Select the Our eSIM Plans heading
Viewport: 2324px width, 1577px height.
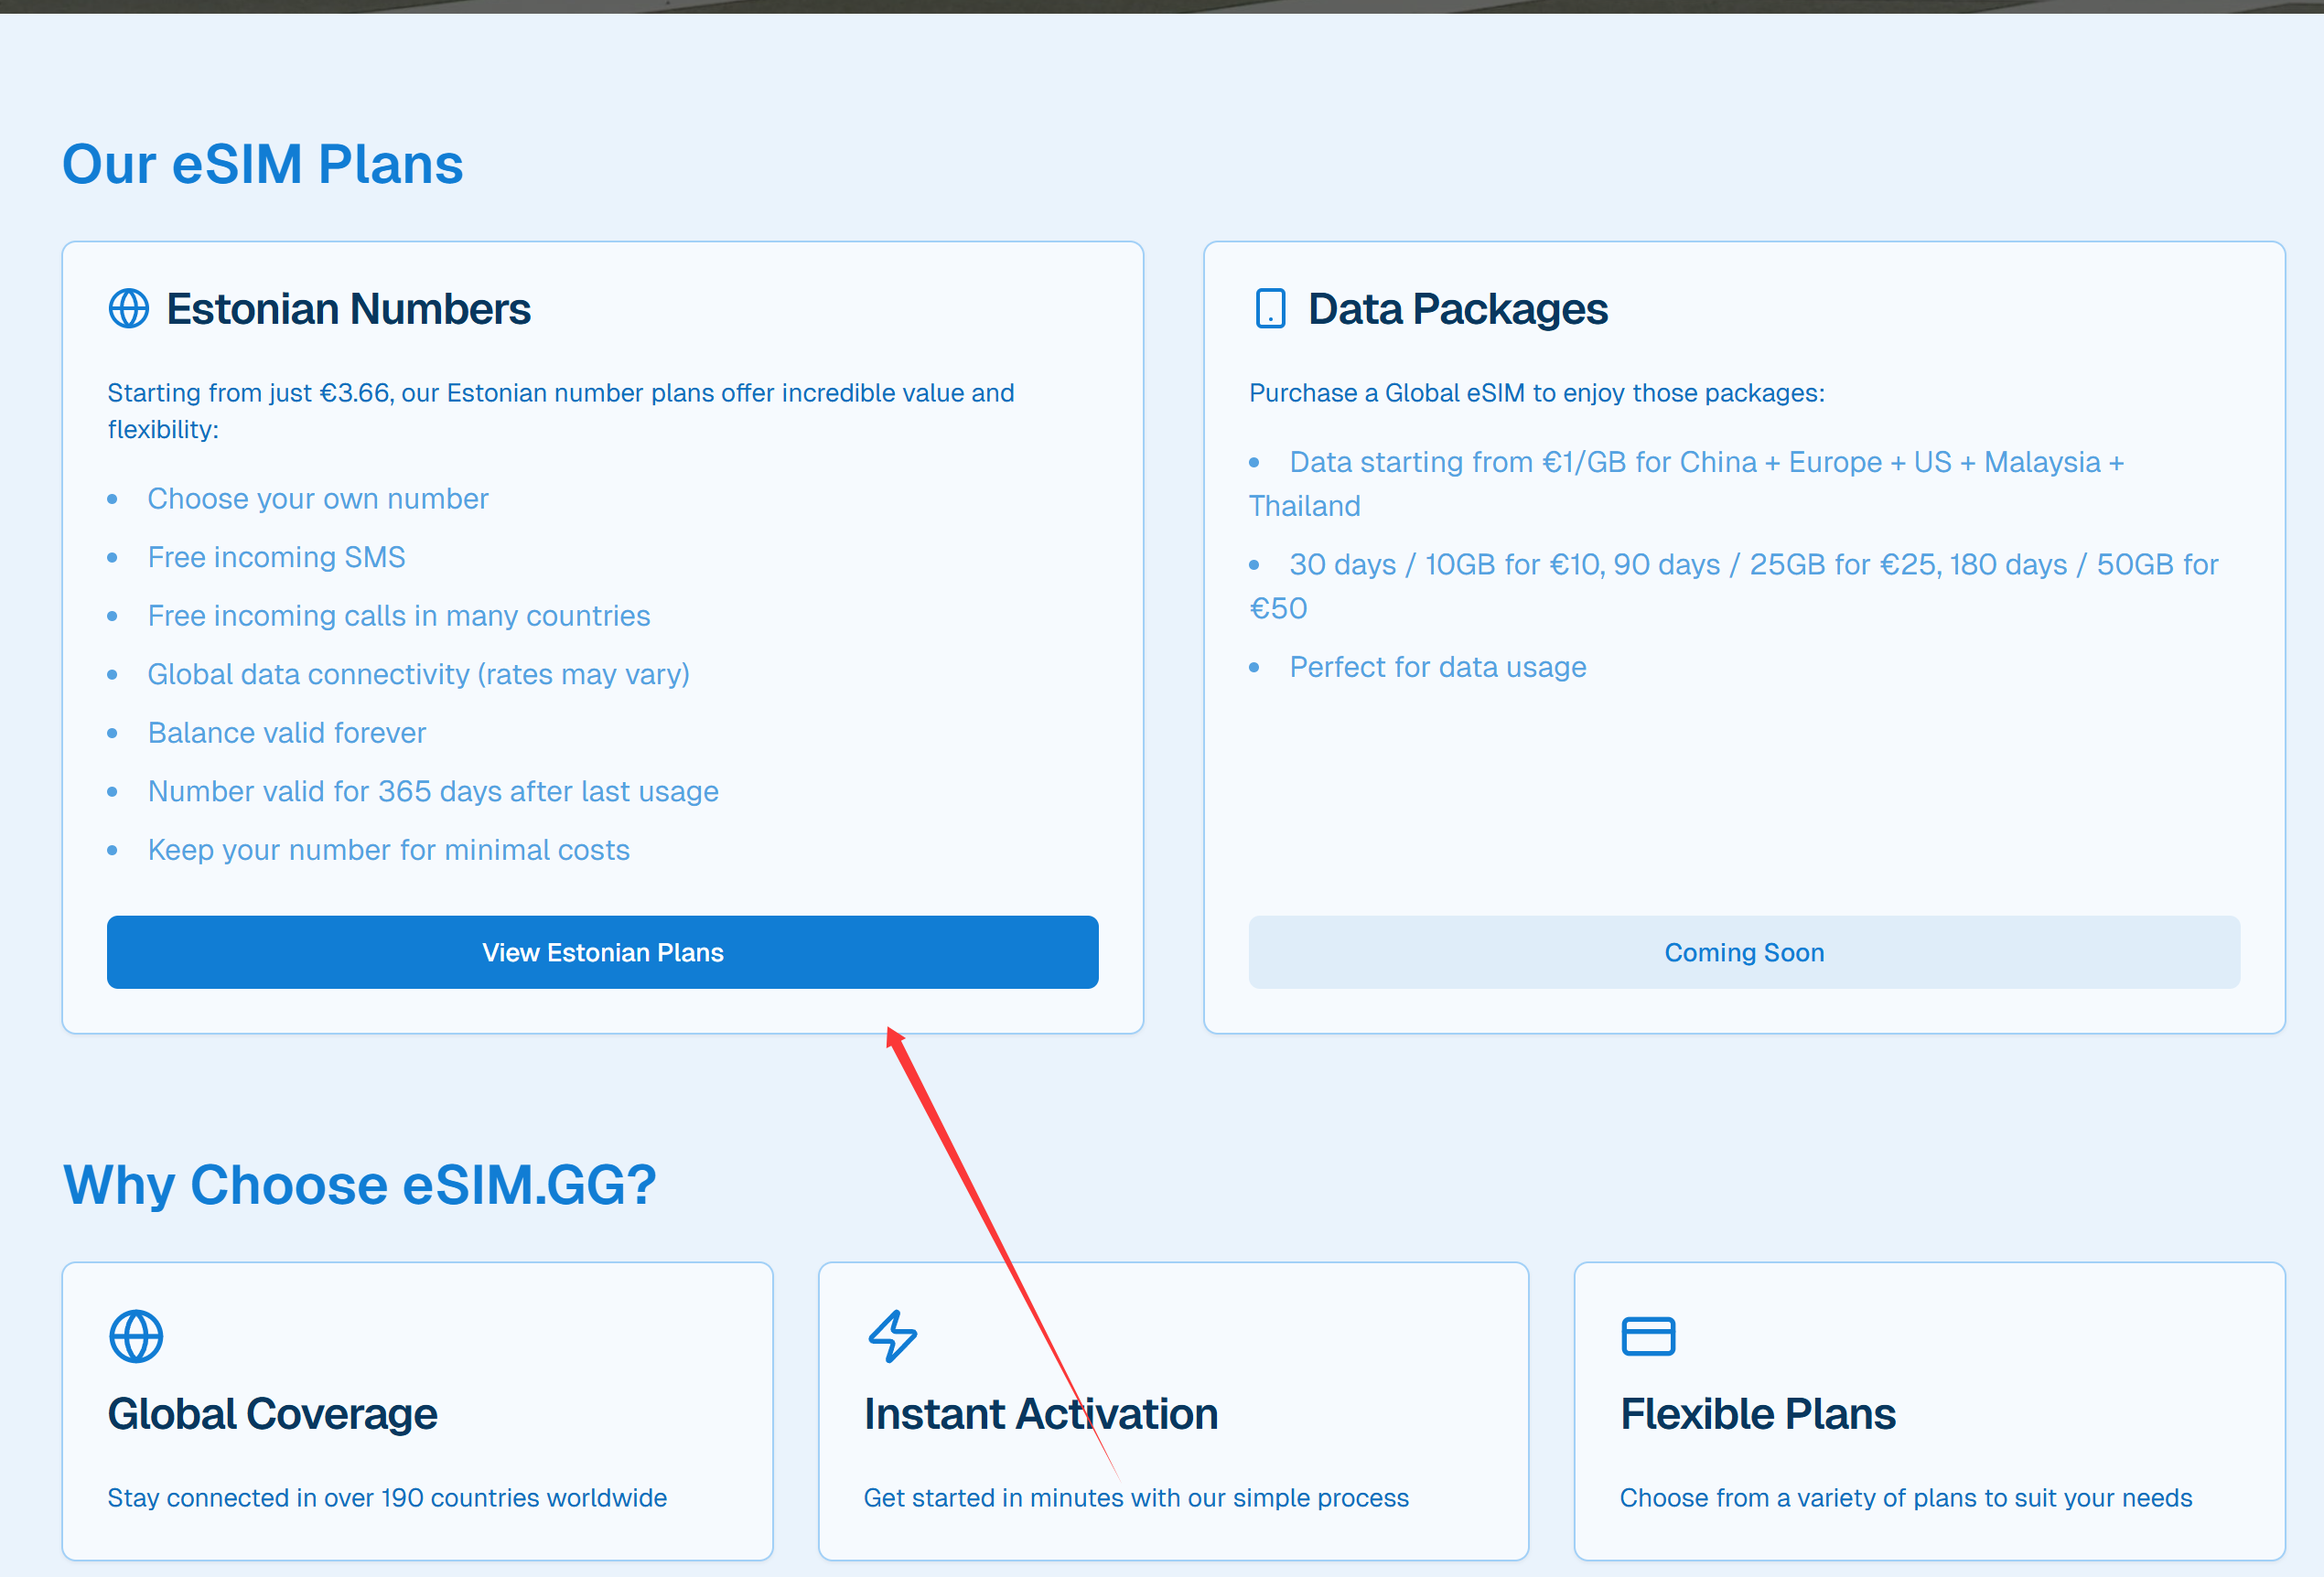point(263,164)
